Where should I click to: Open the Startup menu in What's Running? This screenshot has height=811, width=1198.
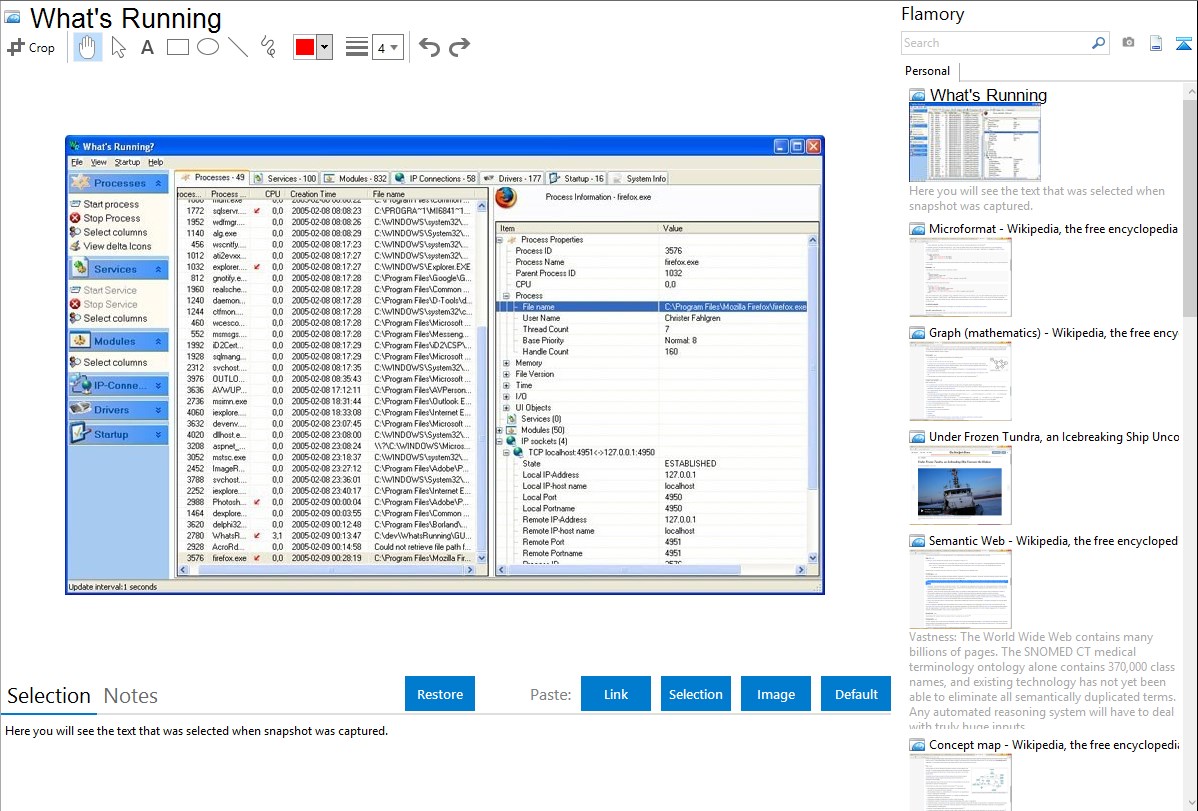(128, 162)
